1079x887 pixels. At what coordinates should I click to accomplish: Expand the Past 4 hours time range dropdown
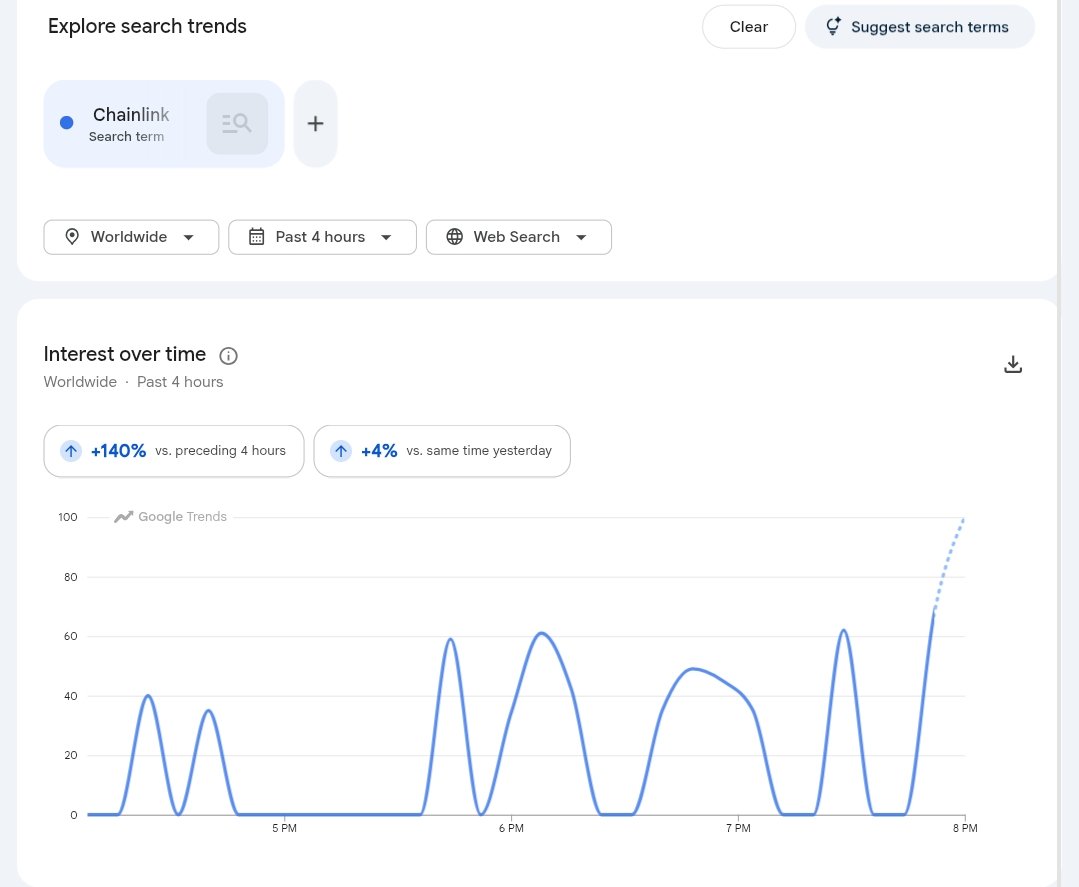(322, 237)
